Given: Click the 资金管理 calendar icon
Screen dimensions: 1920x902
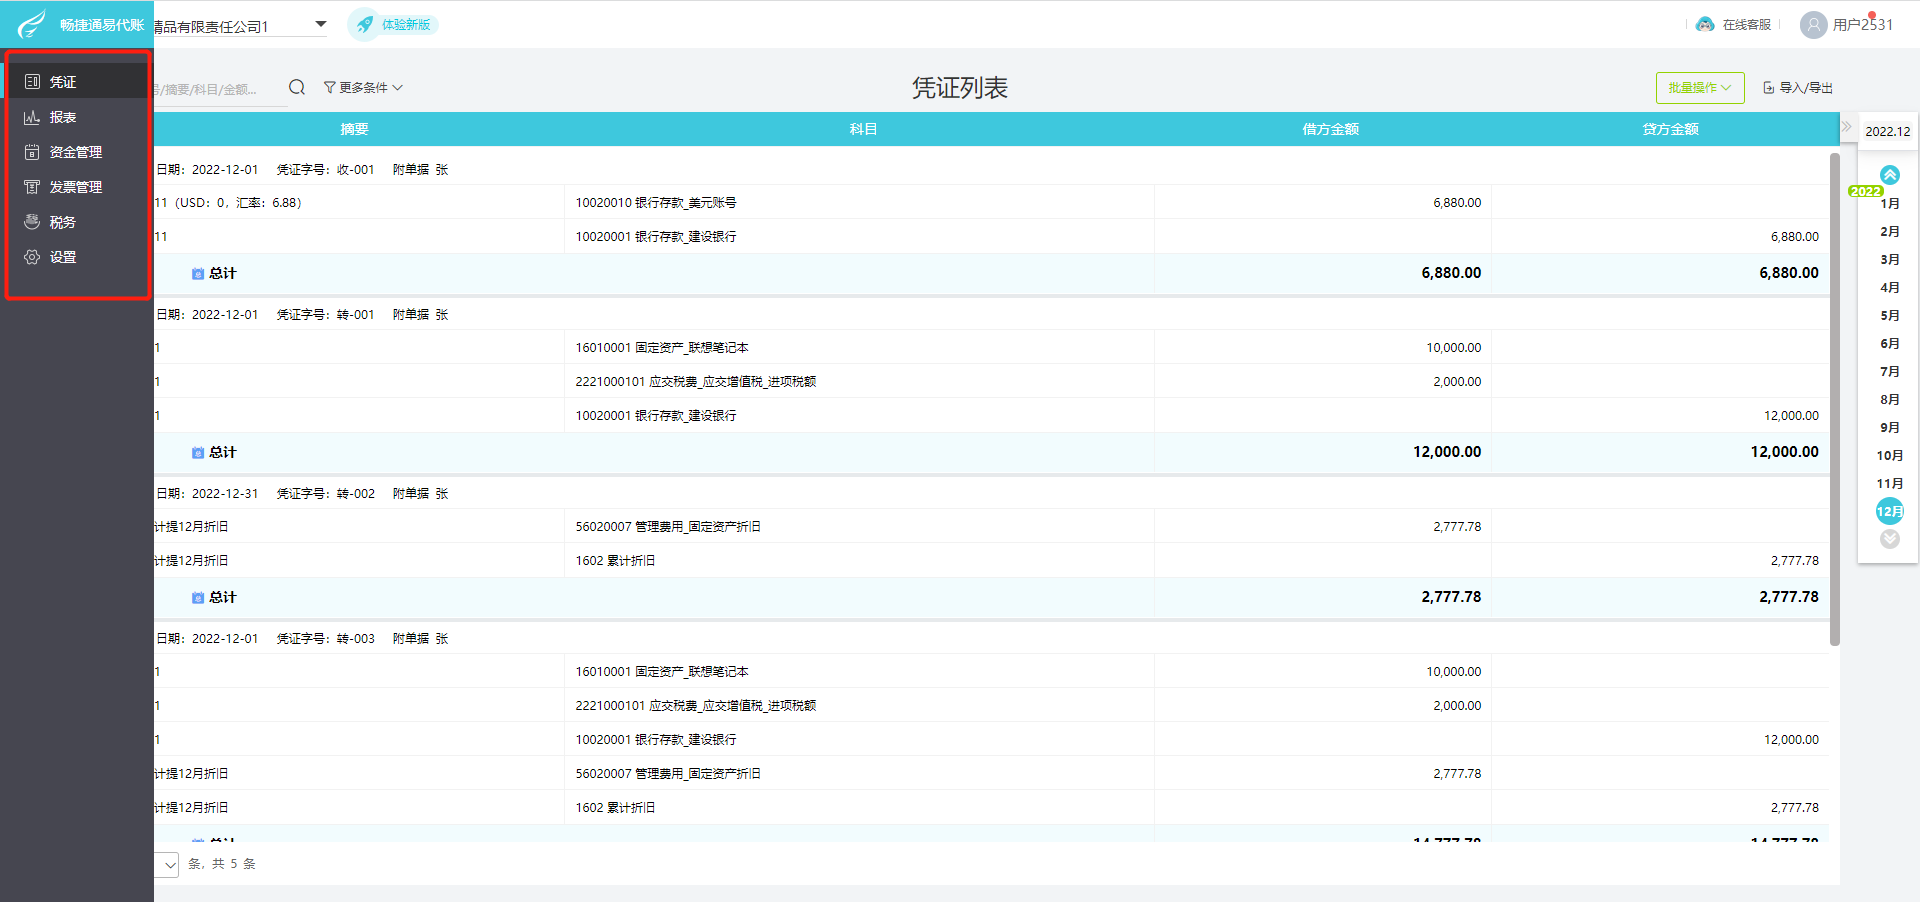Looking at the screenshot, I should point(32,152).
